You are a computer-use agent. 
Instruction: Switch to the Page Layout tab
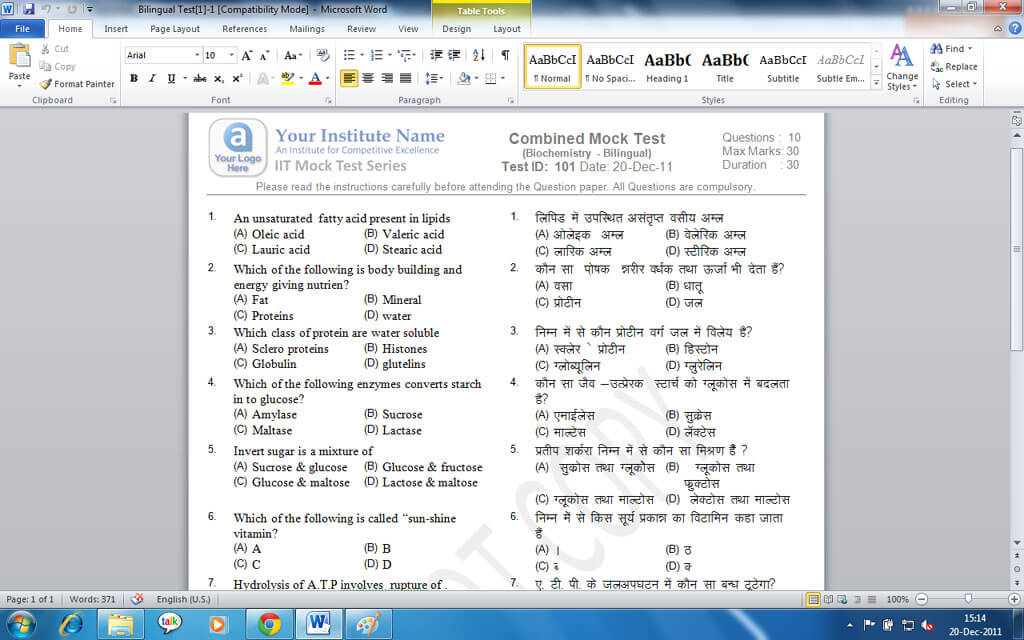(175, 29)
